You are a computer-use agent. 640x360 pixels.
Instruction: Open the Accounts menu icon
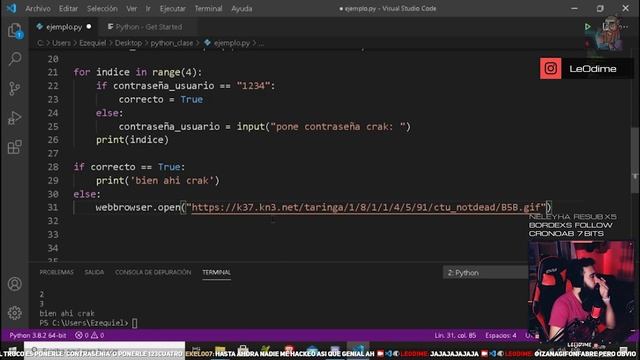[x=15, y=284]
